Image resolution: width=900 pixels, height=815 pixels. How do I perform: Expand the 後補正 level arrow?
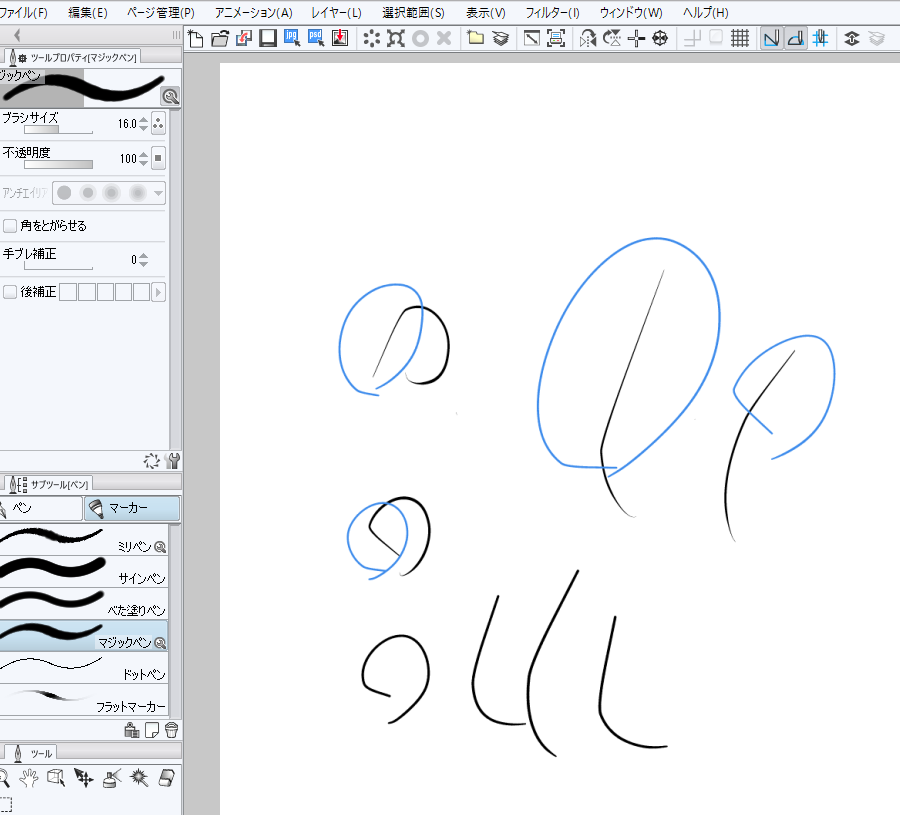(x=158, y=292)
